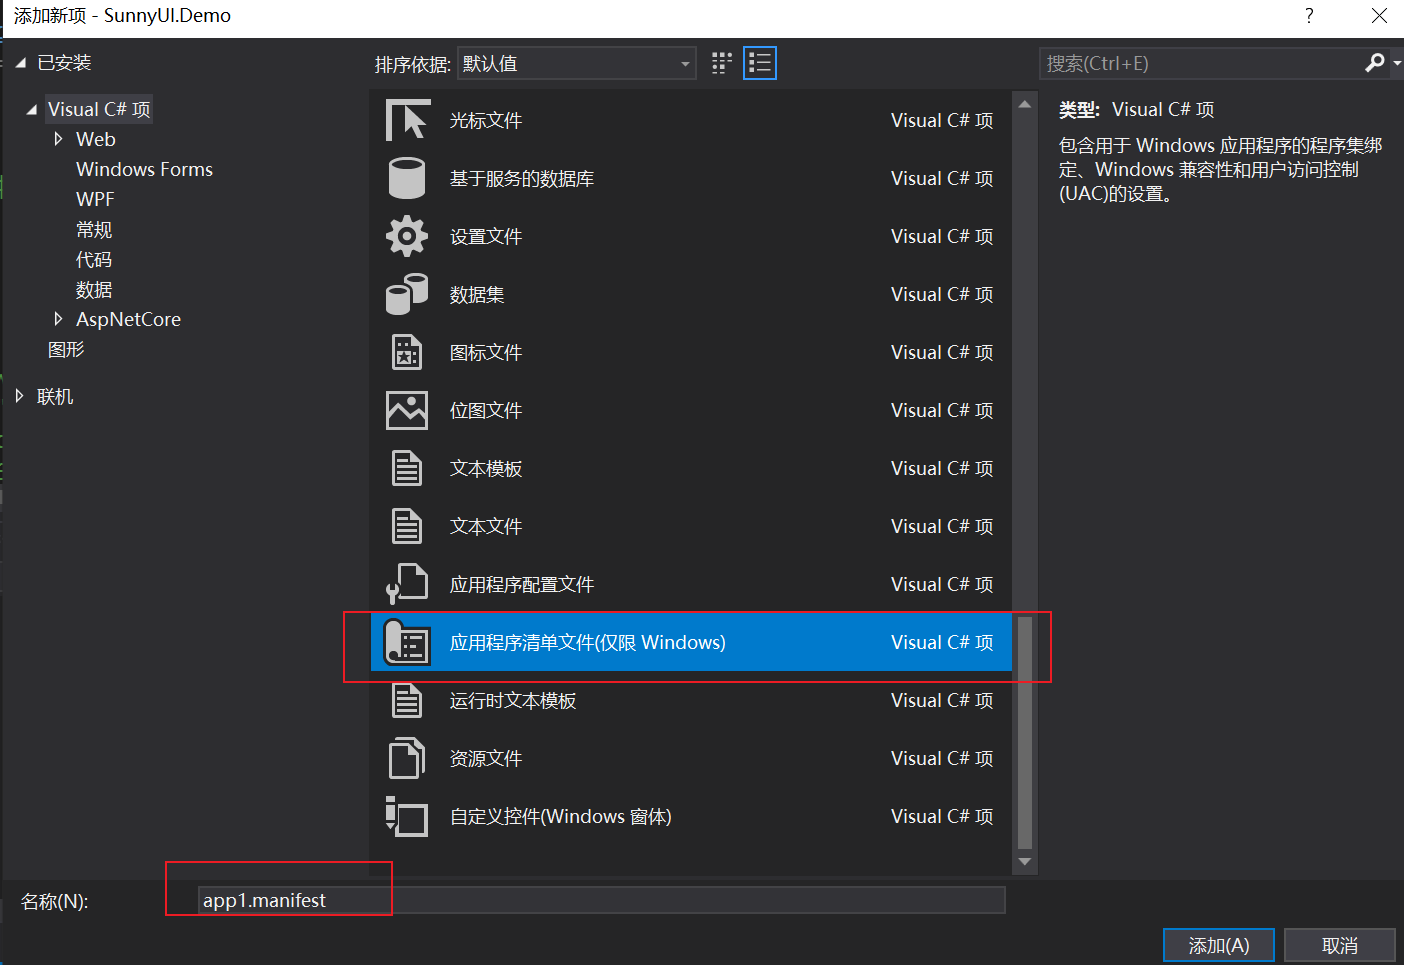Image resolution: width=1404 pixels, height=965 pixels.
Task: Click the resource file (资源文件) icon
Action: 407,758
